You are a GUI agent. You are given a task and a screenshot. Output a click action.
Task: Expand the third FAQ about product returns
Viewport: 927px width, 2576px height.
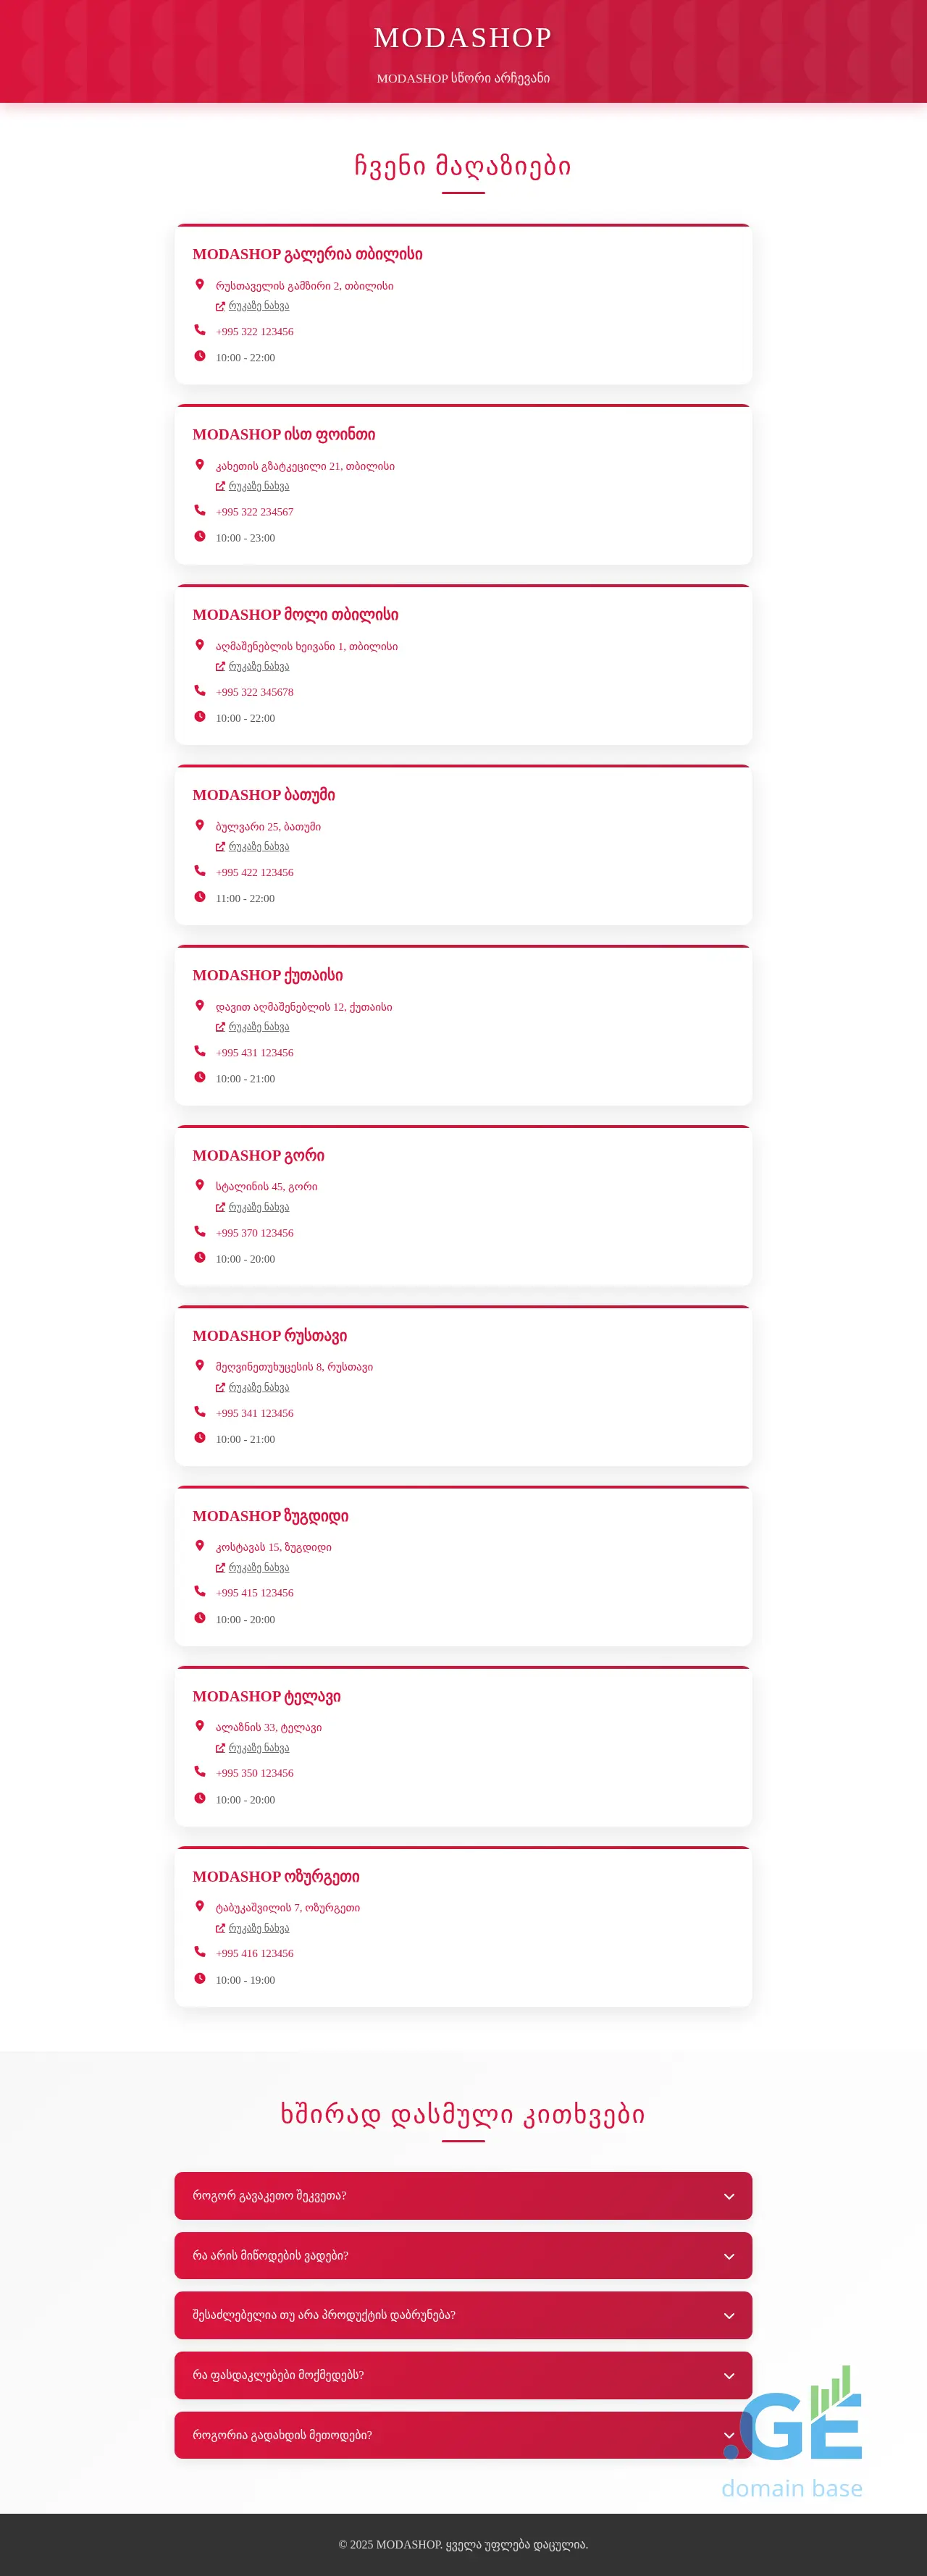click(x=463, y=2315)
